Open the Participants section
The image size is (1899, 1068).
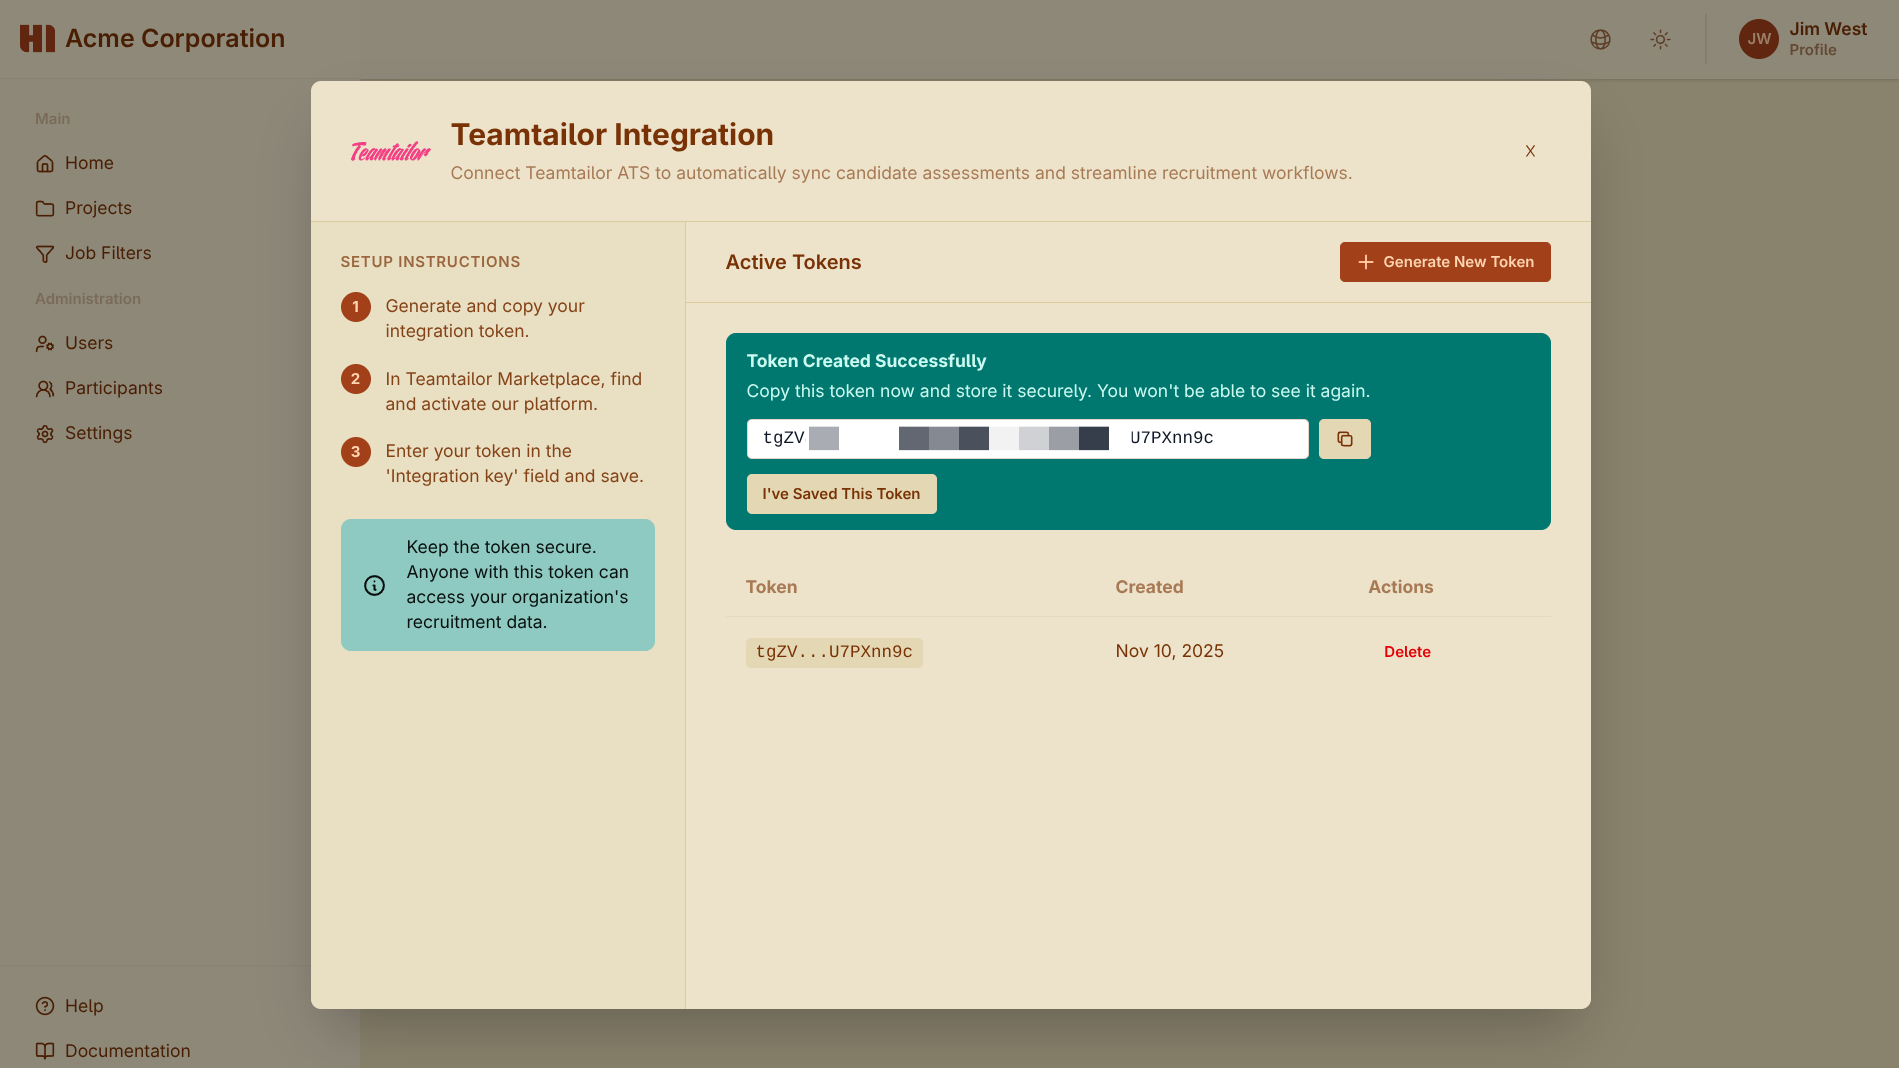tap(113, 388)
